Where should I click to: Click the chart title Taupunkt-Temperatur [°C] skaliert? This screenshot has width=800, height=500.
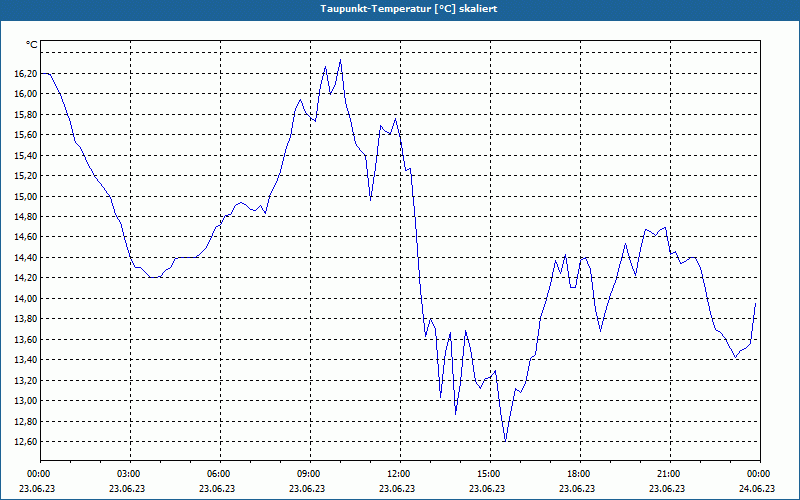(409, 9)
